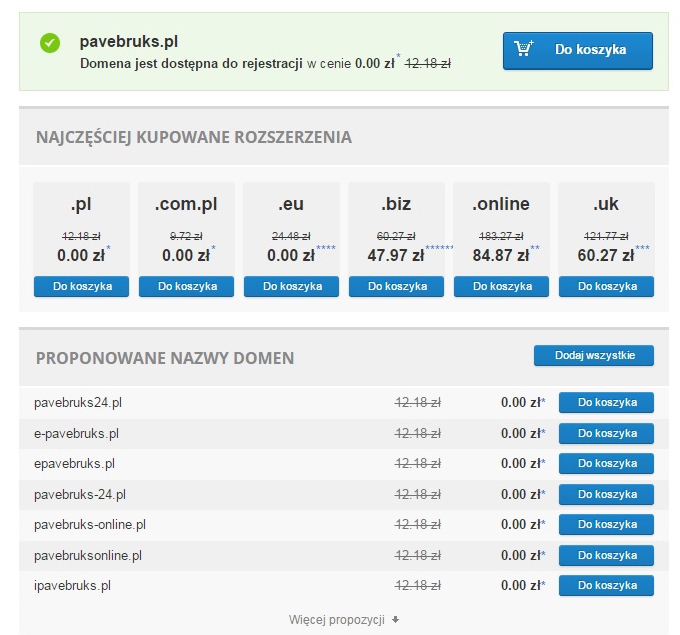Add the .online extension to cart

click(501, 286)
